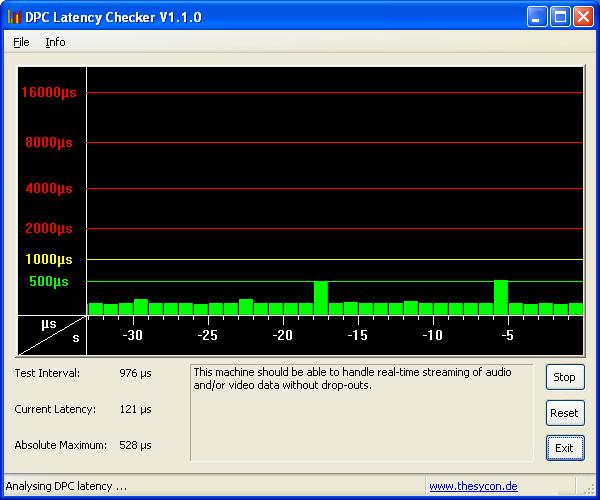Click the Stop button
Viewport: 600px width, 500px height.
565,377
